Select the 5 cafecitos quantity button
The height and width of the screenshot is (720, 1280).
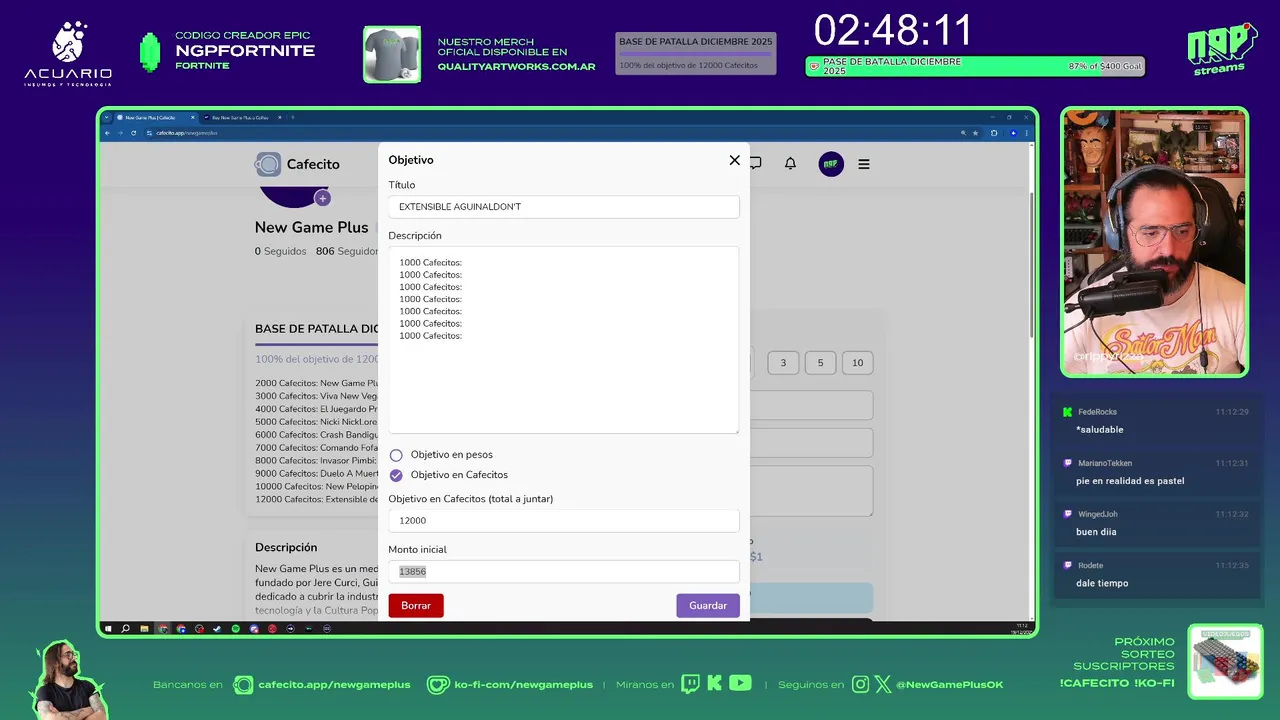click(820, 362)
